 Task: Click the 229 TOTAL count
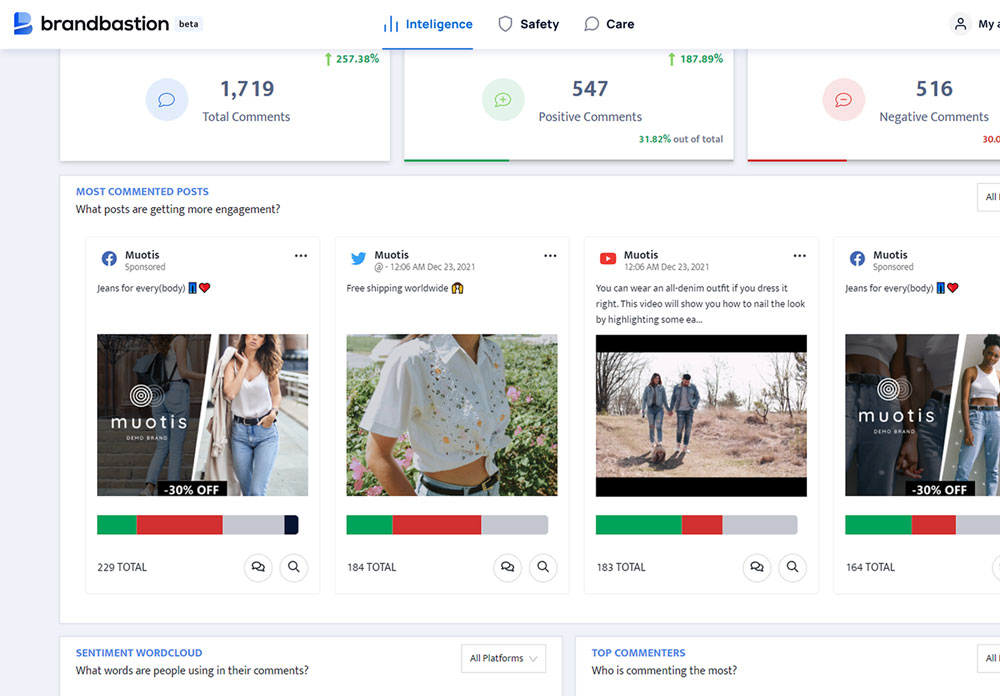point(122,567)
